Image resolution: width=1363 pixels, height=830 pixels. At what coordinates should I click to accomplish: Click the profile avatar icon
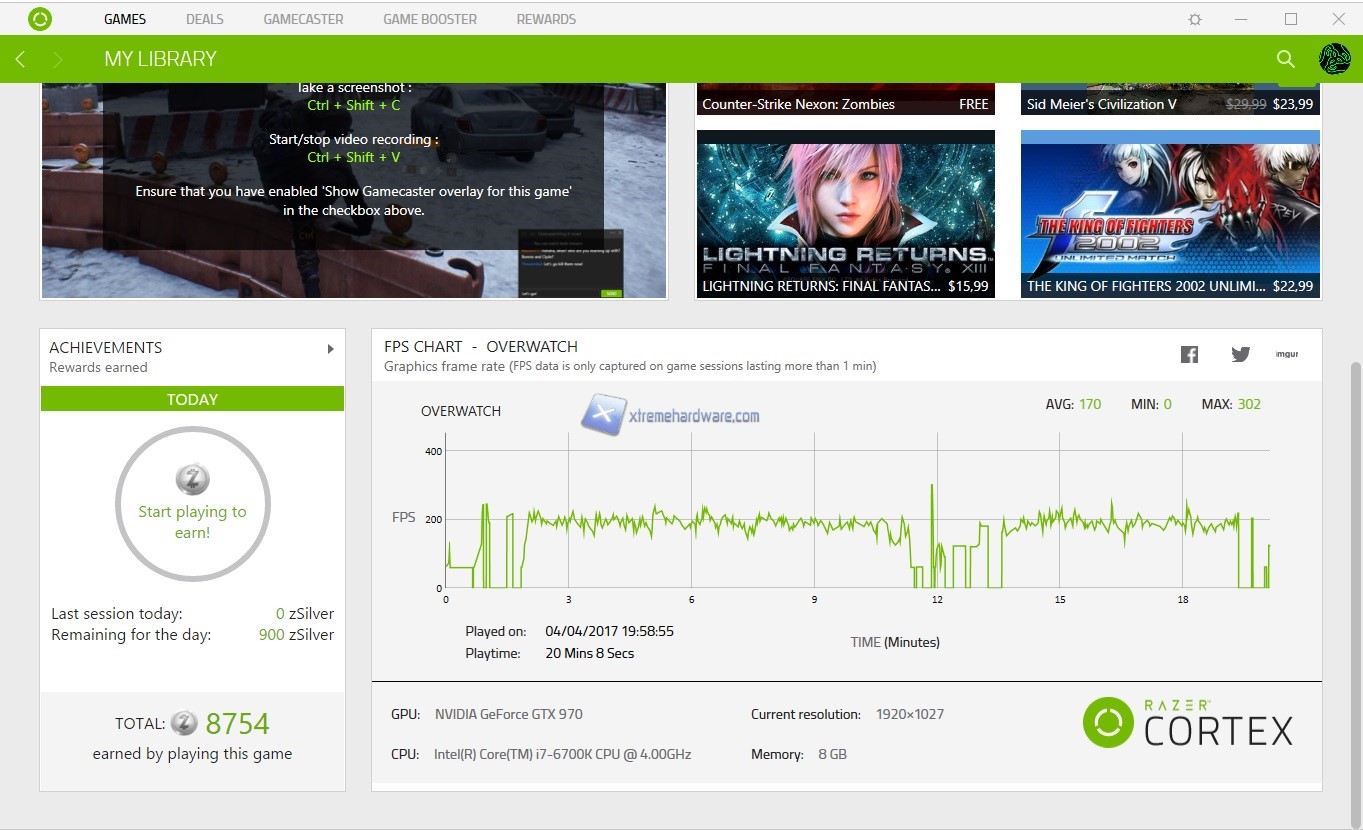click(1337, 58)
